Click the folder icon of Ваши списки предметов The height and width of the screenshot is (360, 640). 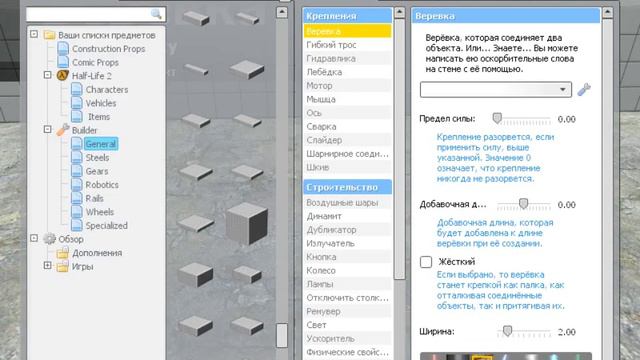pos(49,35)
